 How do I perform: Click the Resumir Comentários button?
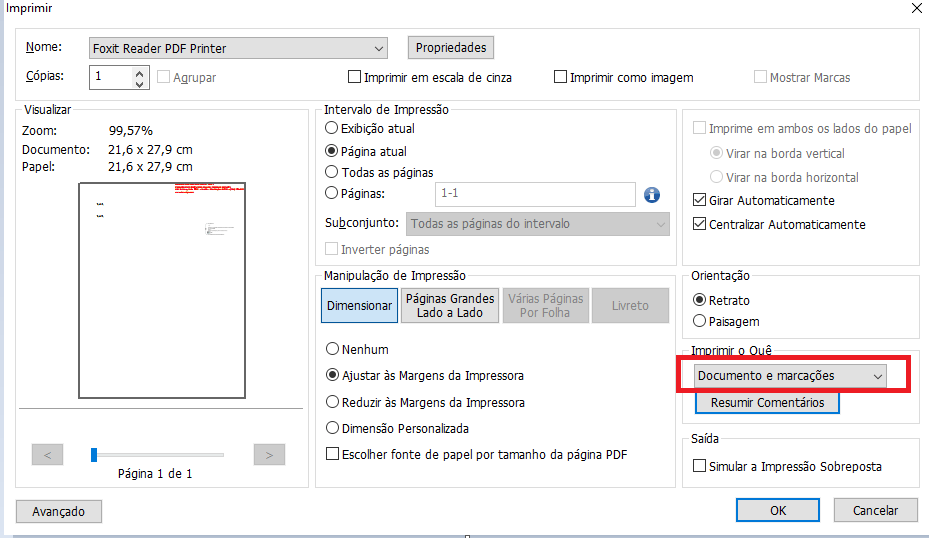[767, 403]
